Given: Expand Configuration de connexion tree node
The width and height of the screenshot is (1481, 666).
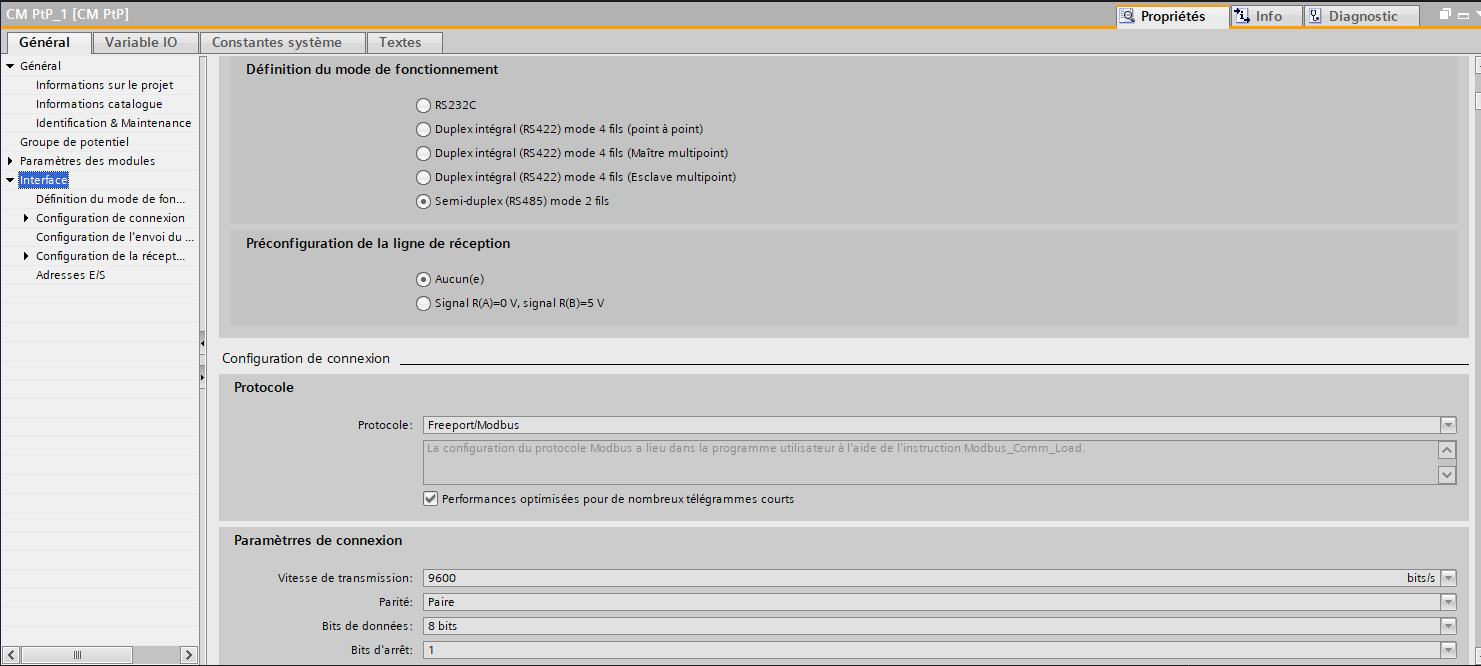Looking at the screenshot, I should point(27,218).
